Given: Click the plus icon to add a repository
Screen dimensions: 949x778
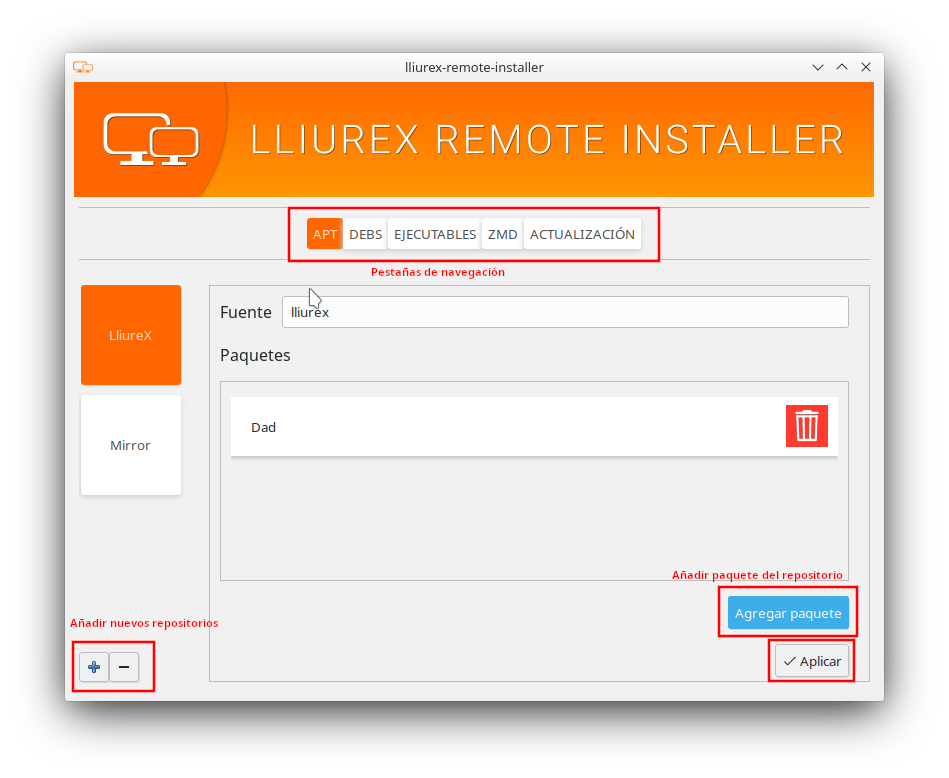Looking at the screenshot, I should point(94,667).
